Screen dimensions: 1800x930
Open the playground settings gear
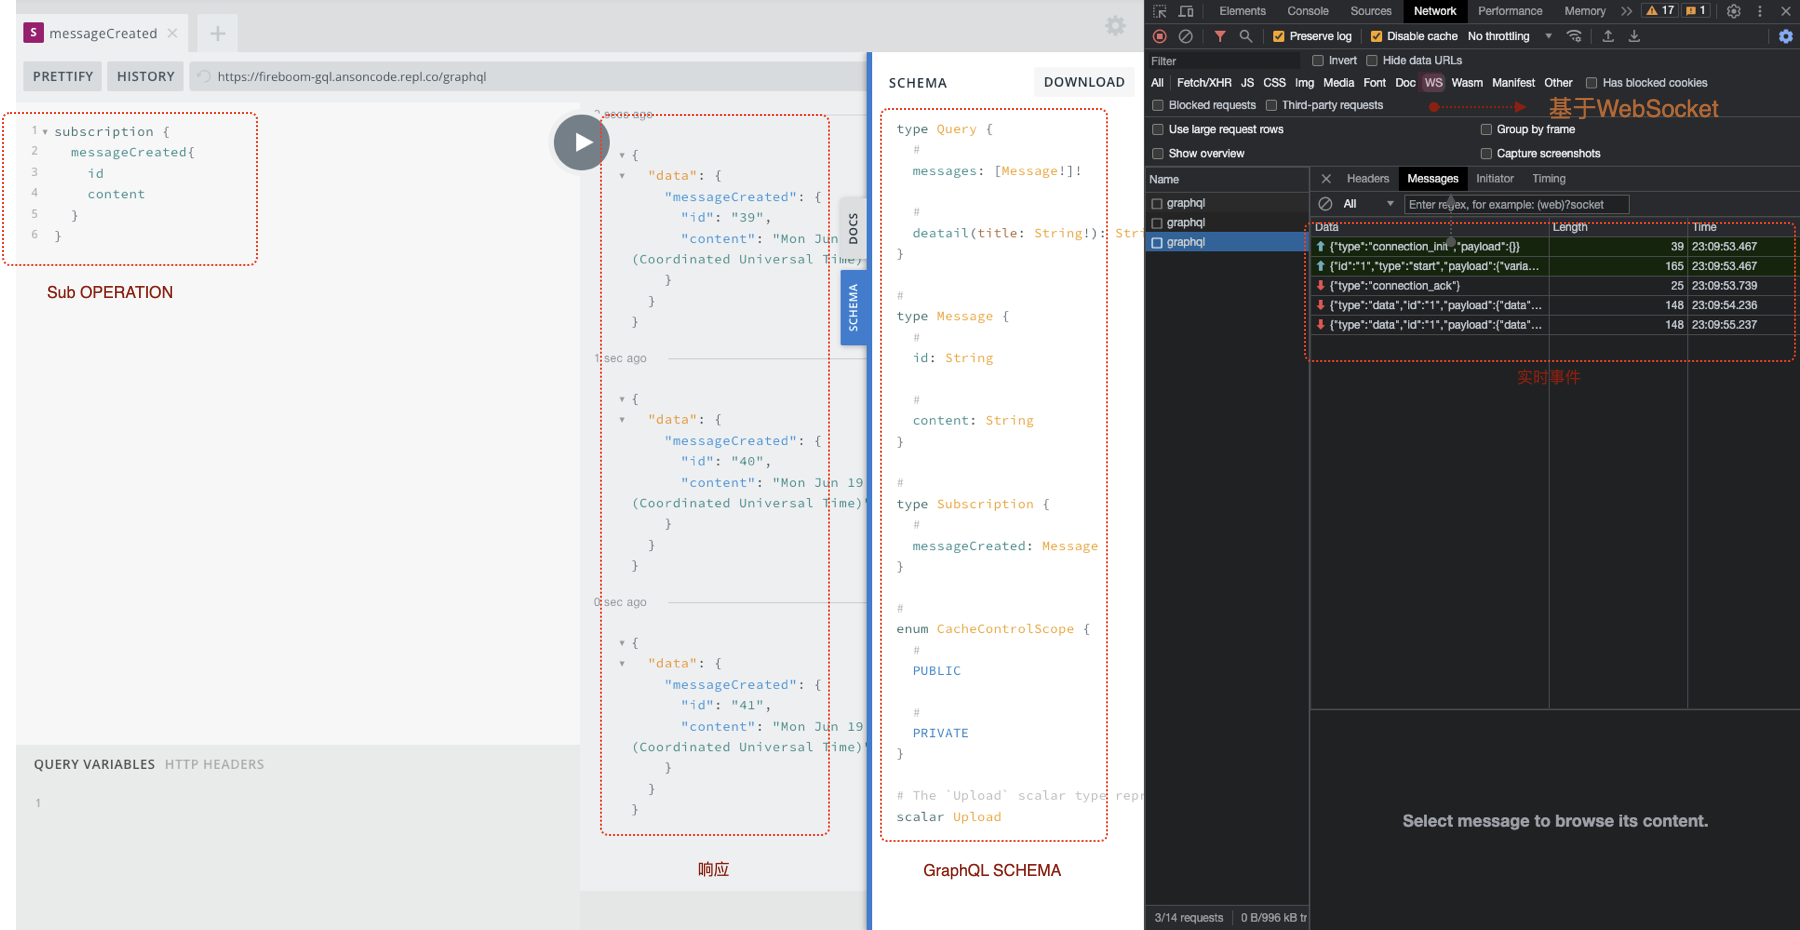(x=1115, y=26)
